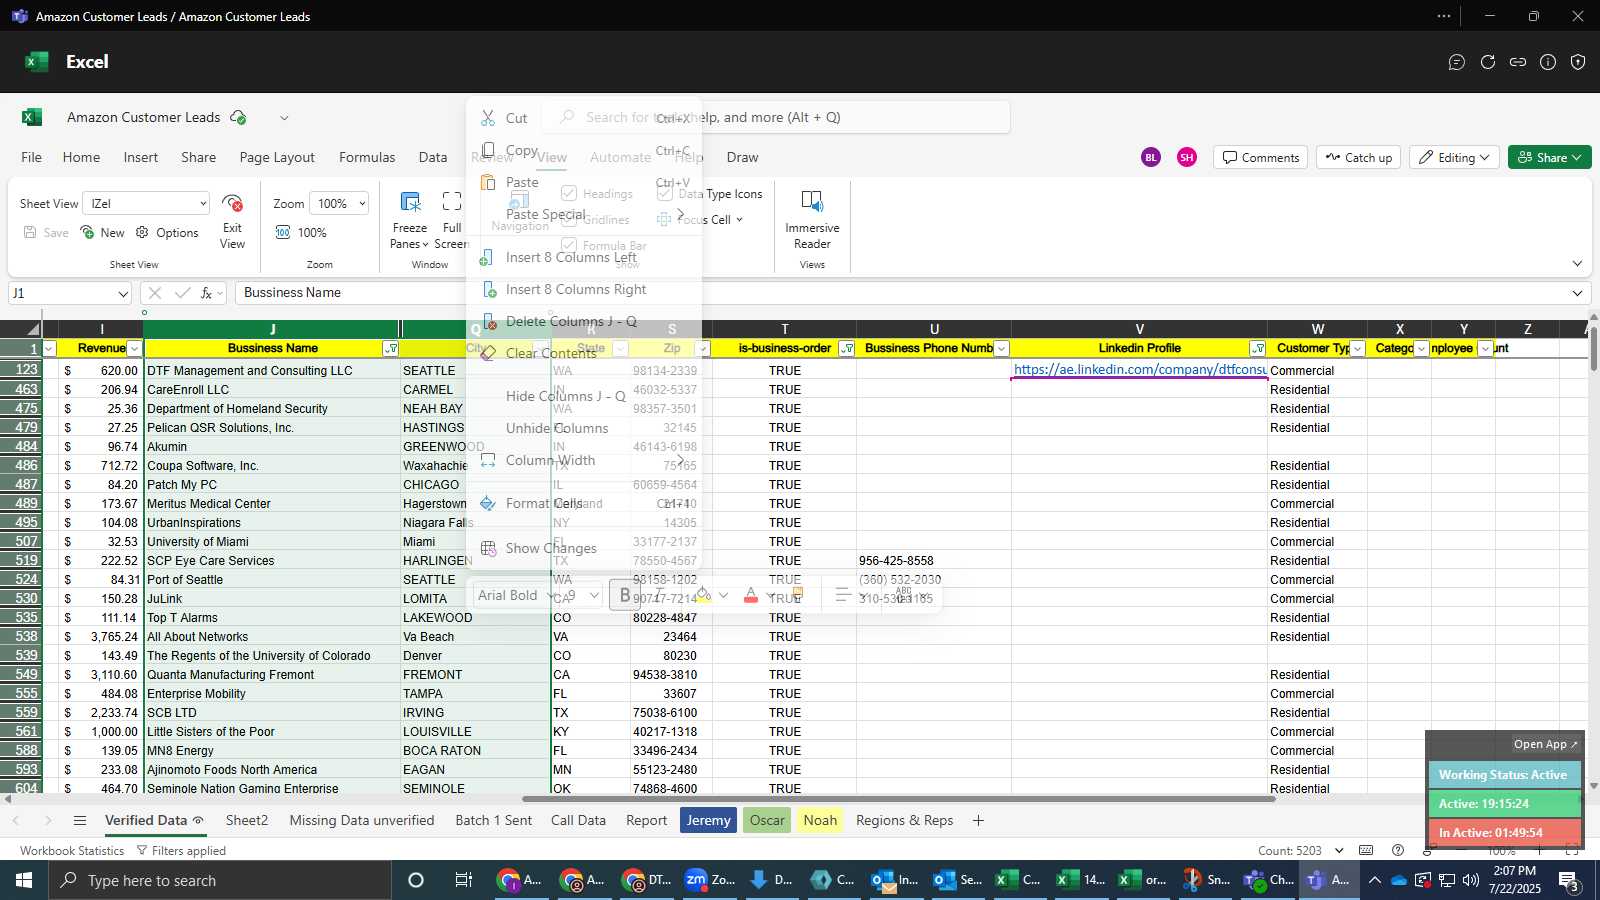Choose Delete Columns J - Q
This screenshot has width=1600, height=900.
point(583,321)
